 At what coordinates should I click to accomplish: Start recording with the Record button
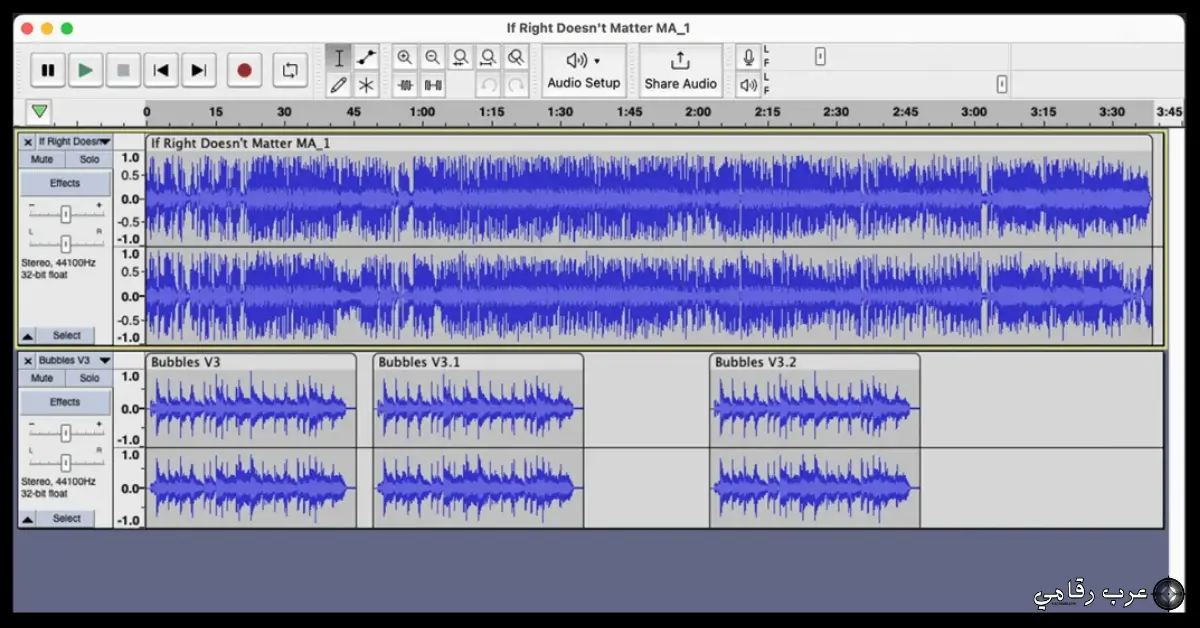coord(243,70)
